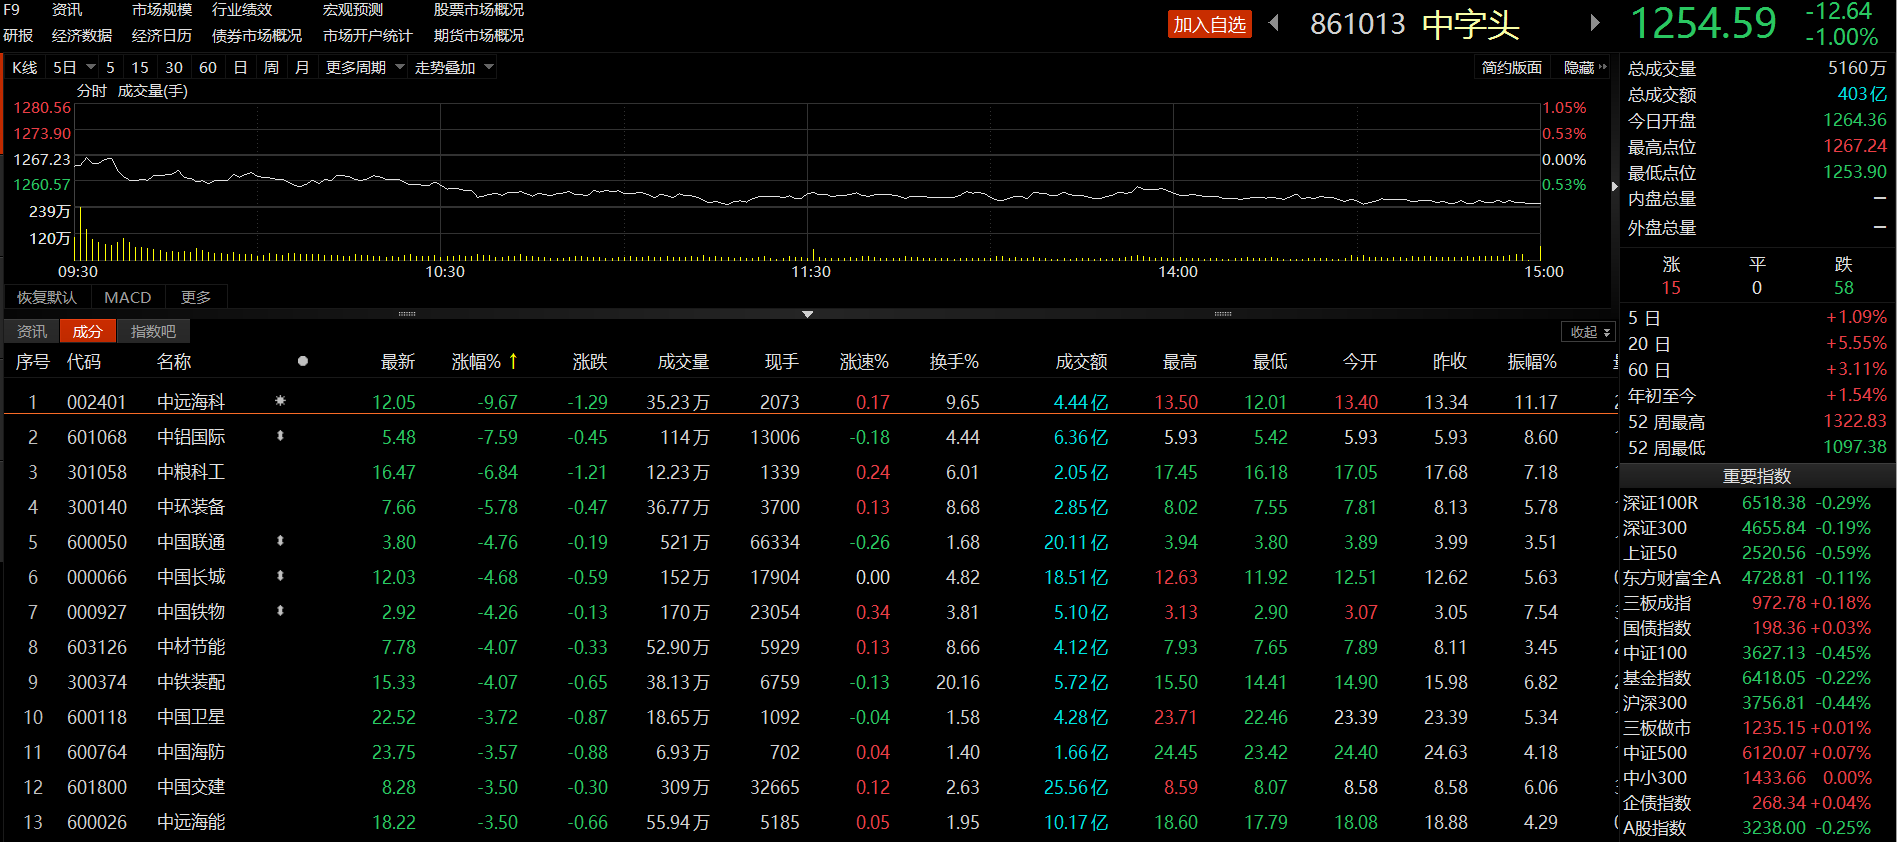
Task: Select the MACD indicator
Action: [128, 297]
